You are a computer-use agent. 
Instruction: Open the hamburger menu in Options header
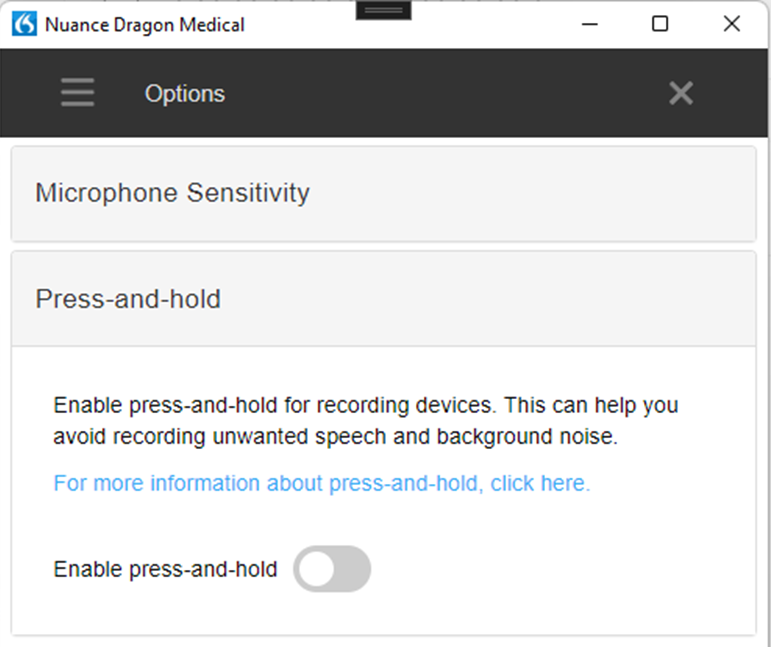[x=77, y=93]
